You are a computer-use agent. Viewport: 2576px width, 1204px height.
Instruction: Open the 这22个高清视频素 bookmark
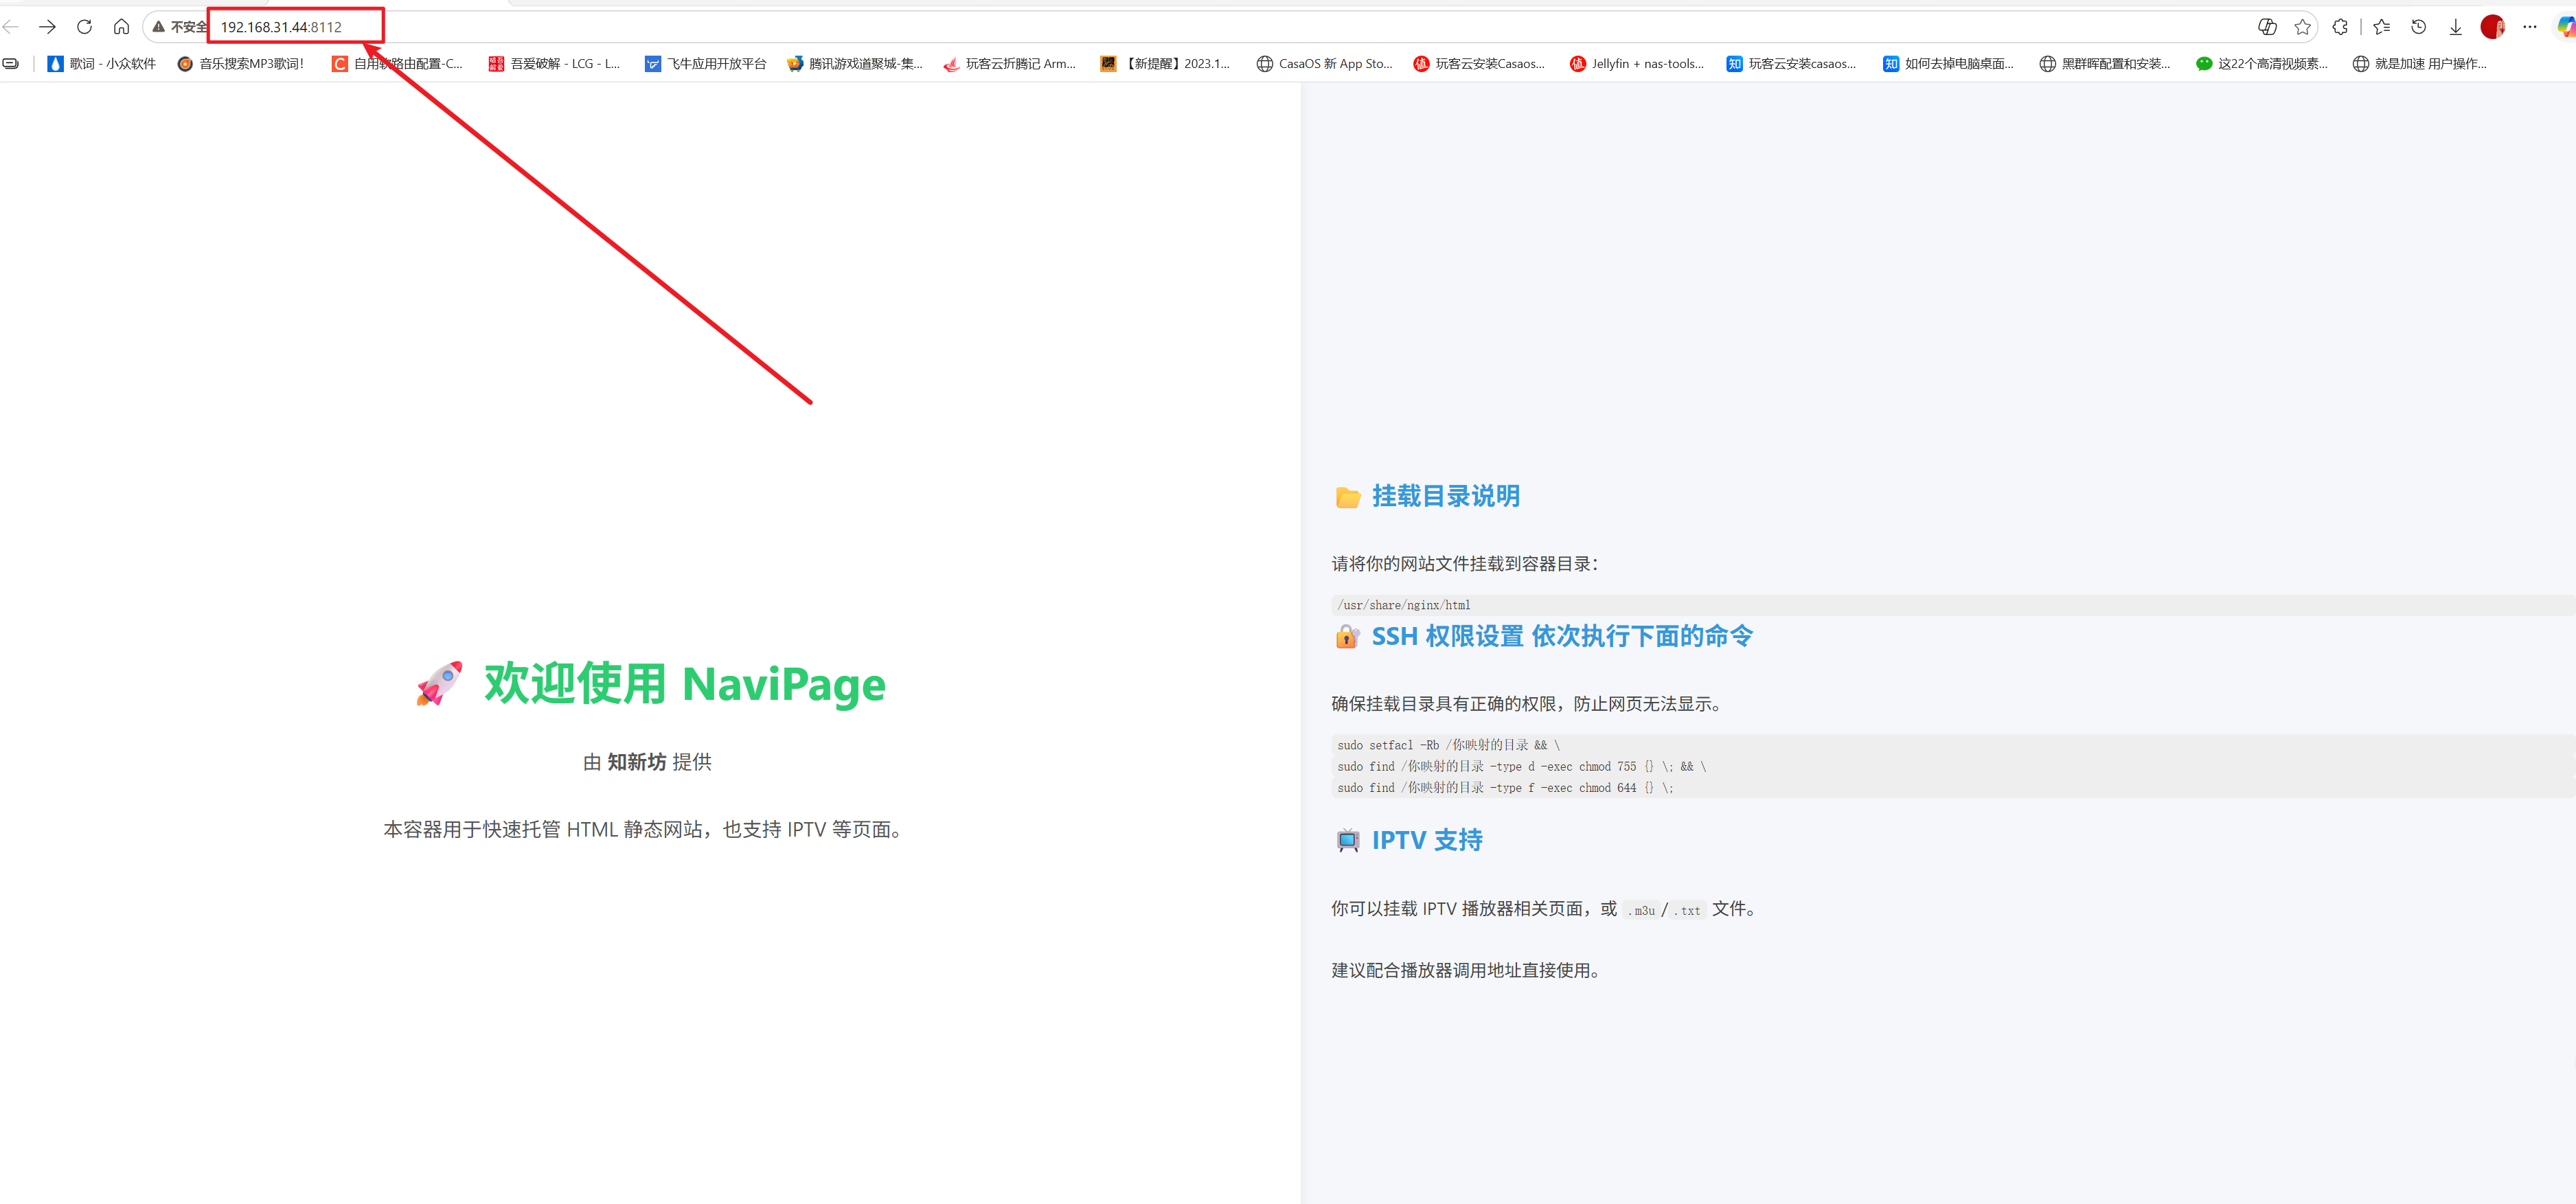pyautogui.click(x=2262, y=64)
